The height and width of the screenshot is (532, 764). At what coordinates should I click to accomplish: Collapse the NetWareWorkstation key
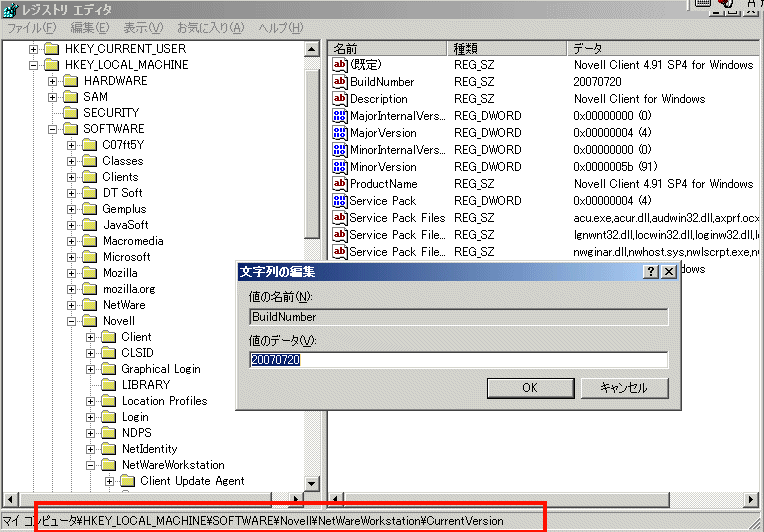(90, 465)
